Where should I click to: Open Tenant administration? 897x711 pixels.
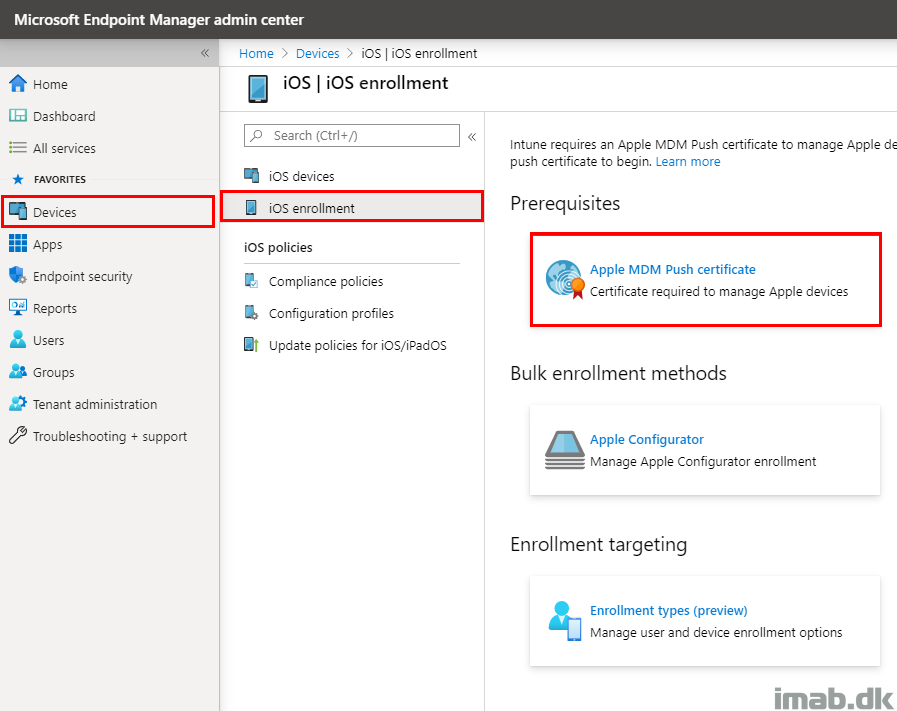pyautogui.click(x=95, y=404)
